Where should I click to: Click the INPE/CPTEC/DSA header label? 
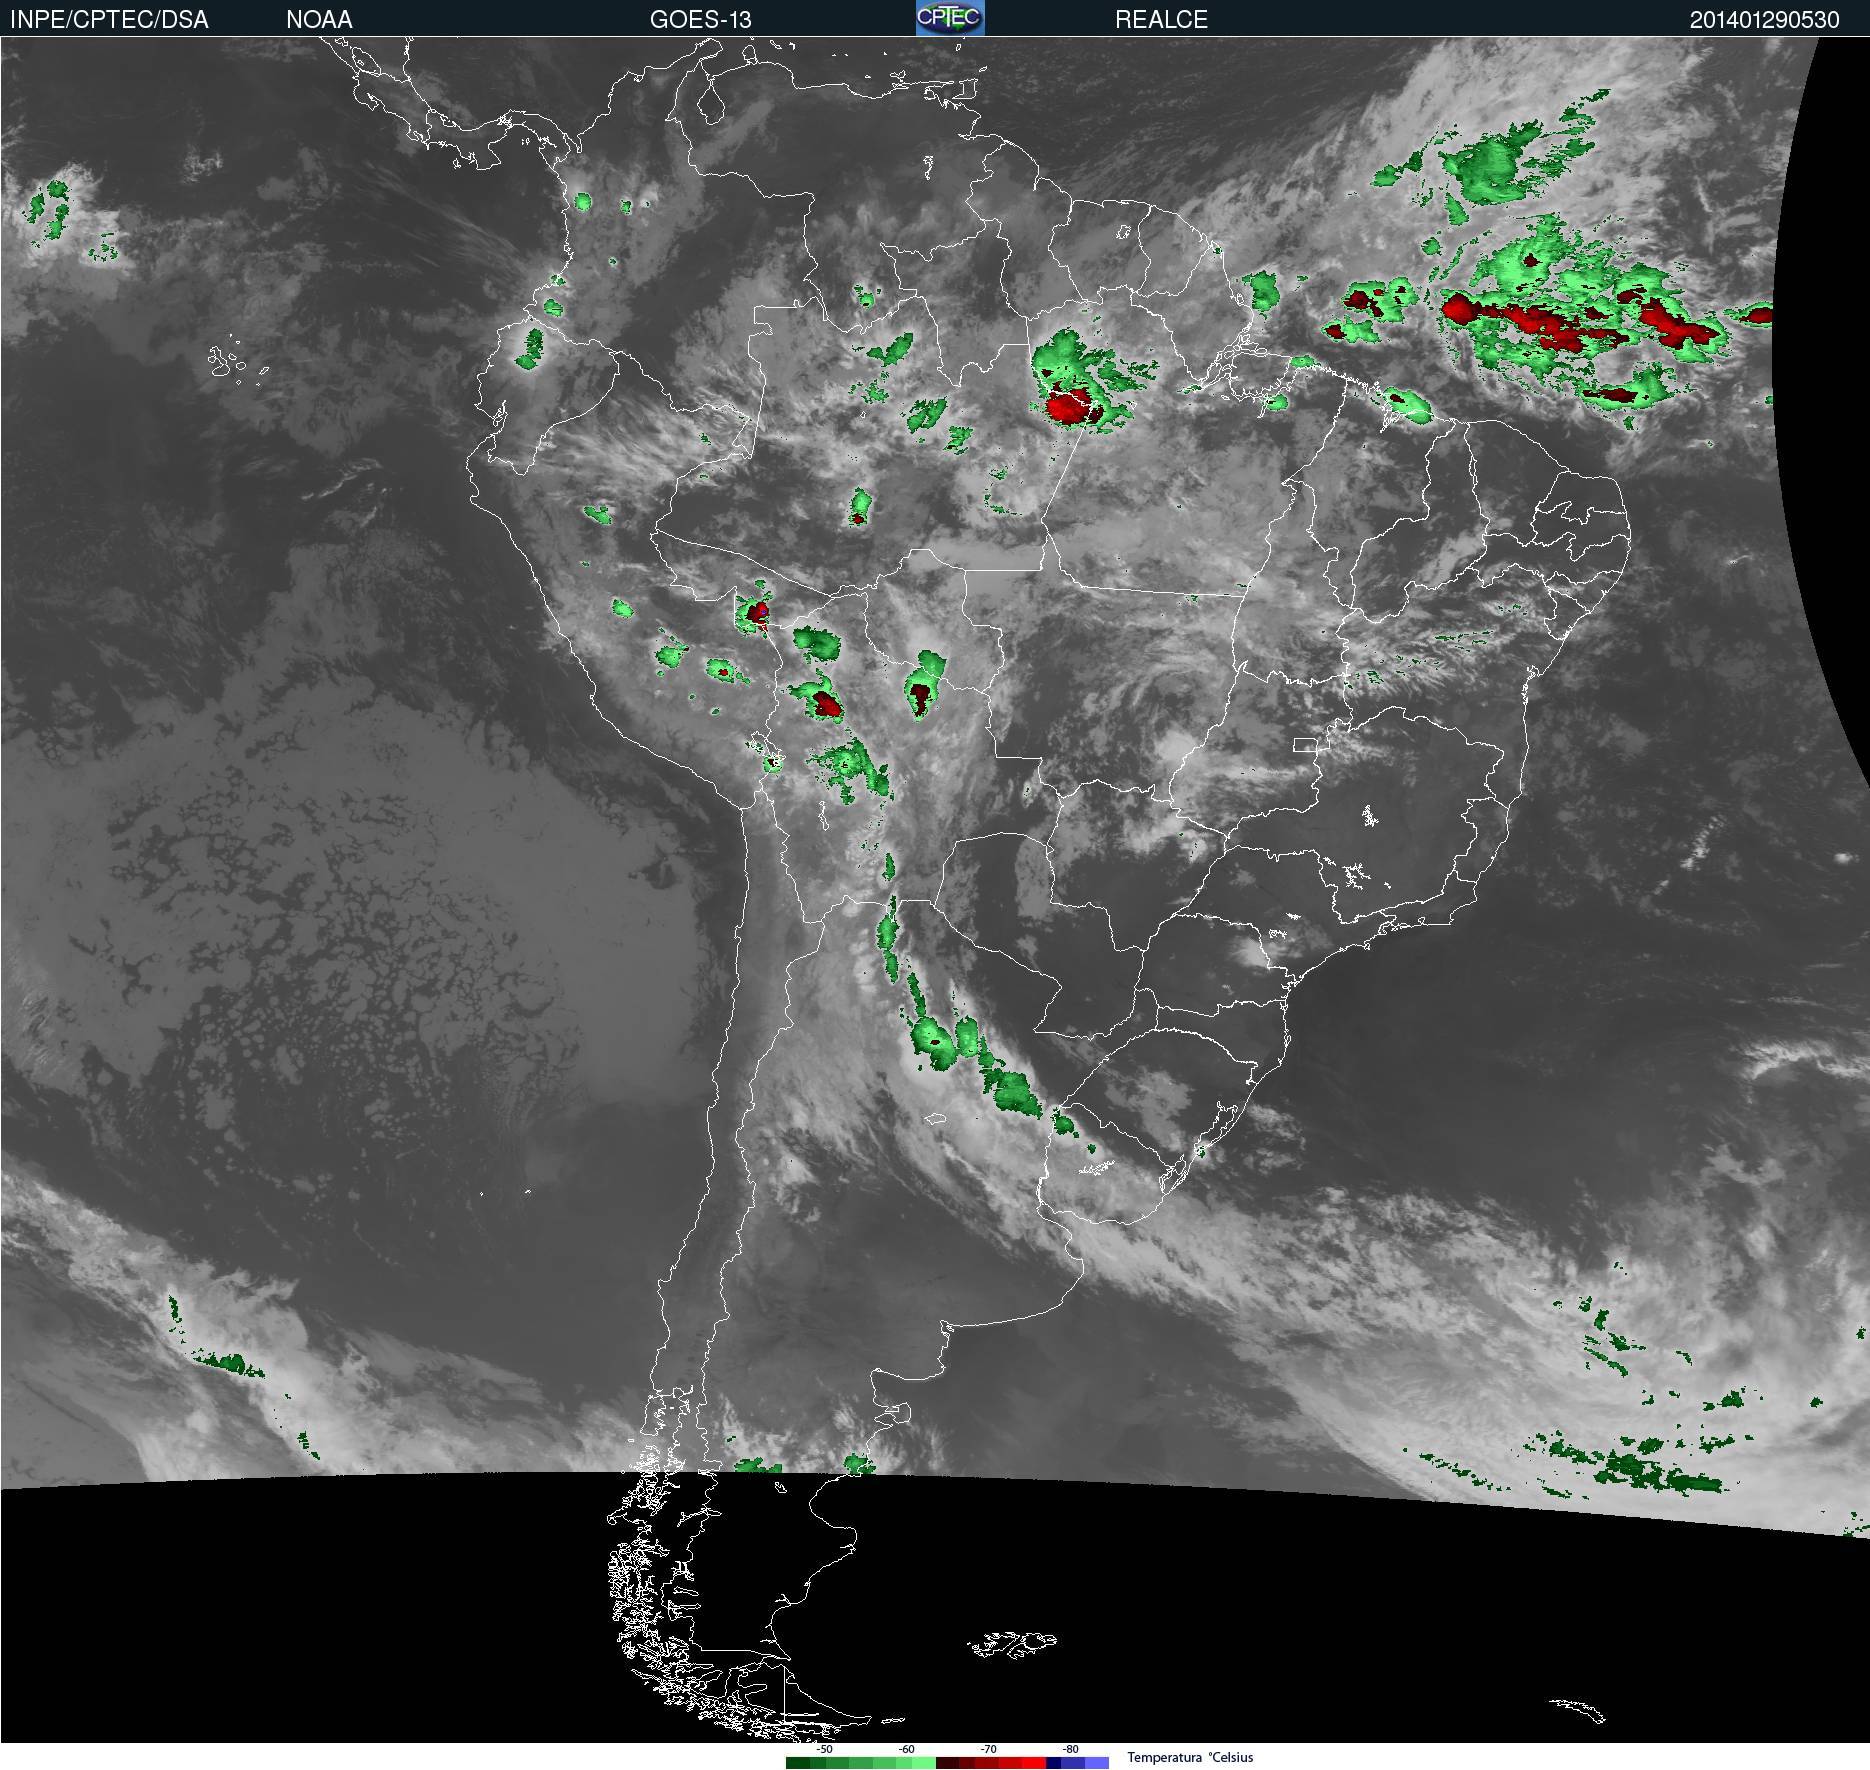[x=109, y=19]
